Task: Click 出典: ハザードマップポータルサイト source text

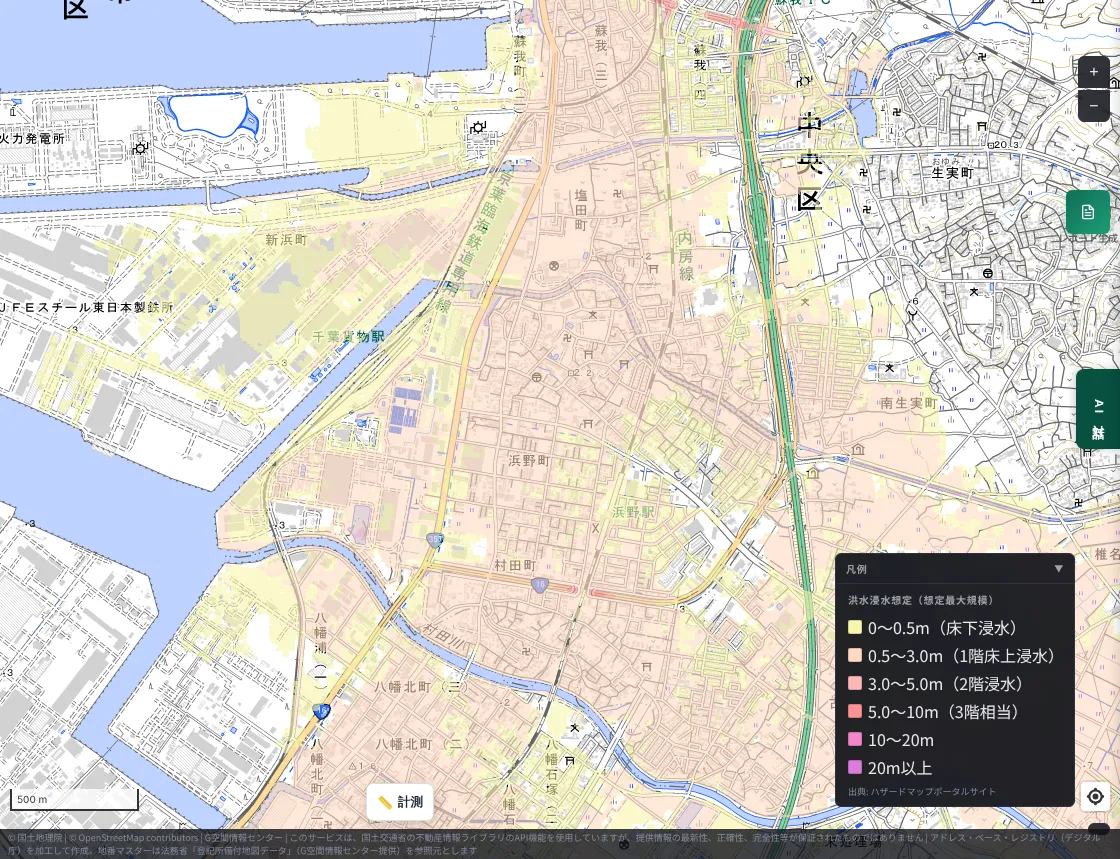Action: 921,791
